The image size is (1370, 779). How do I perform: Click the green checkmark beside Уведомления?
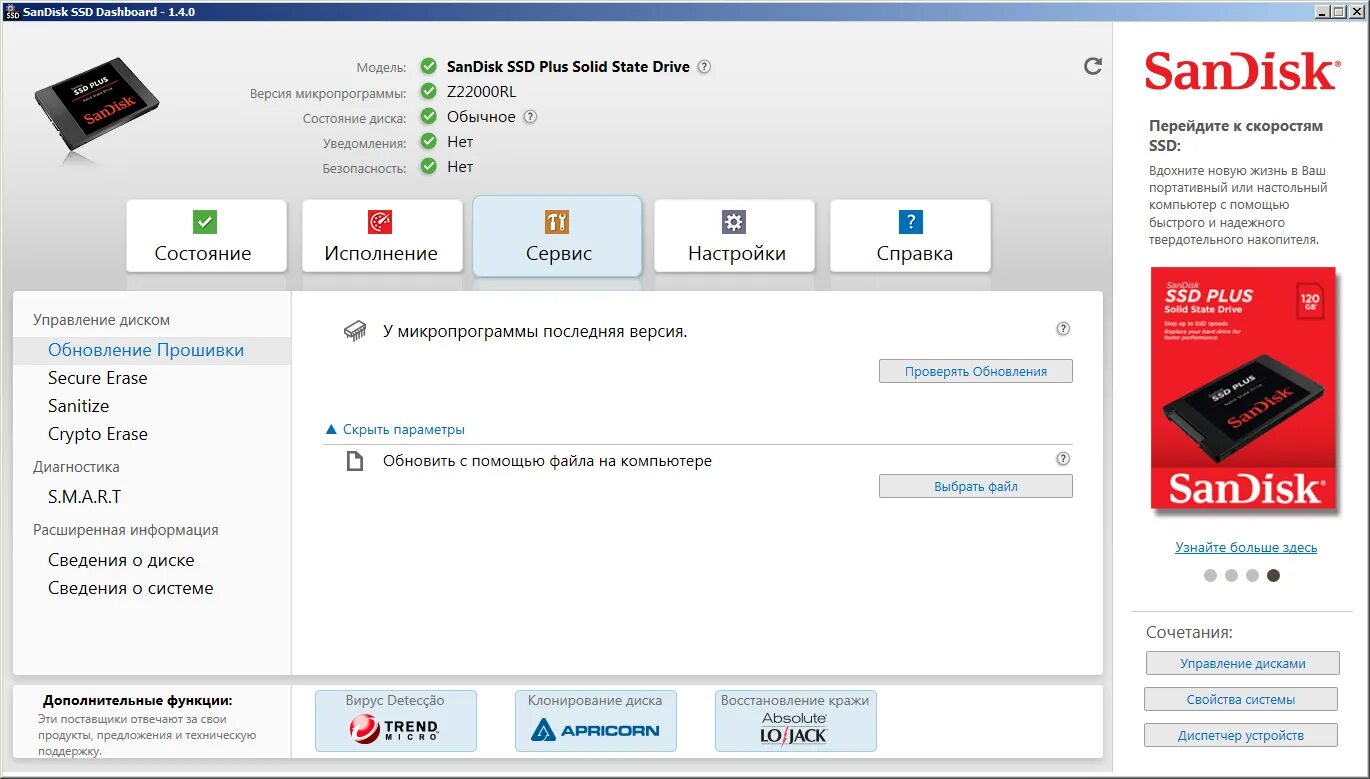click(429, 141)
